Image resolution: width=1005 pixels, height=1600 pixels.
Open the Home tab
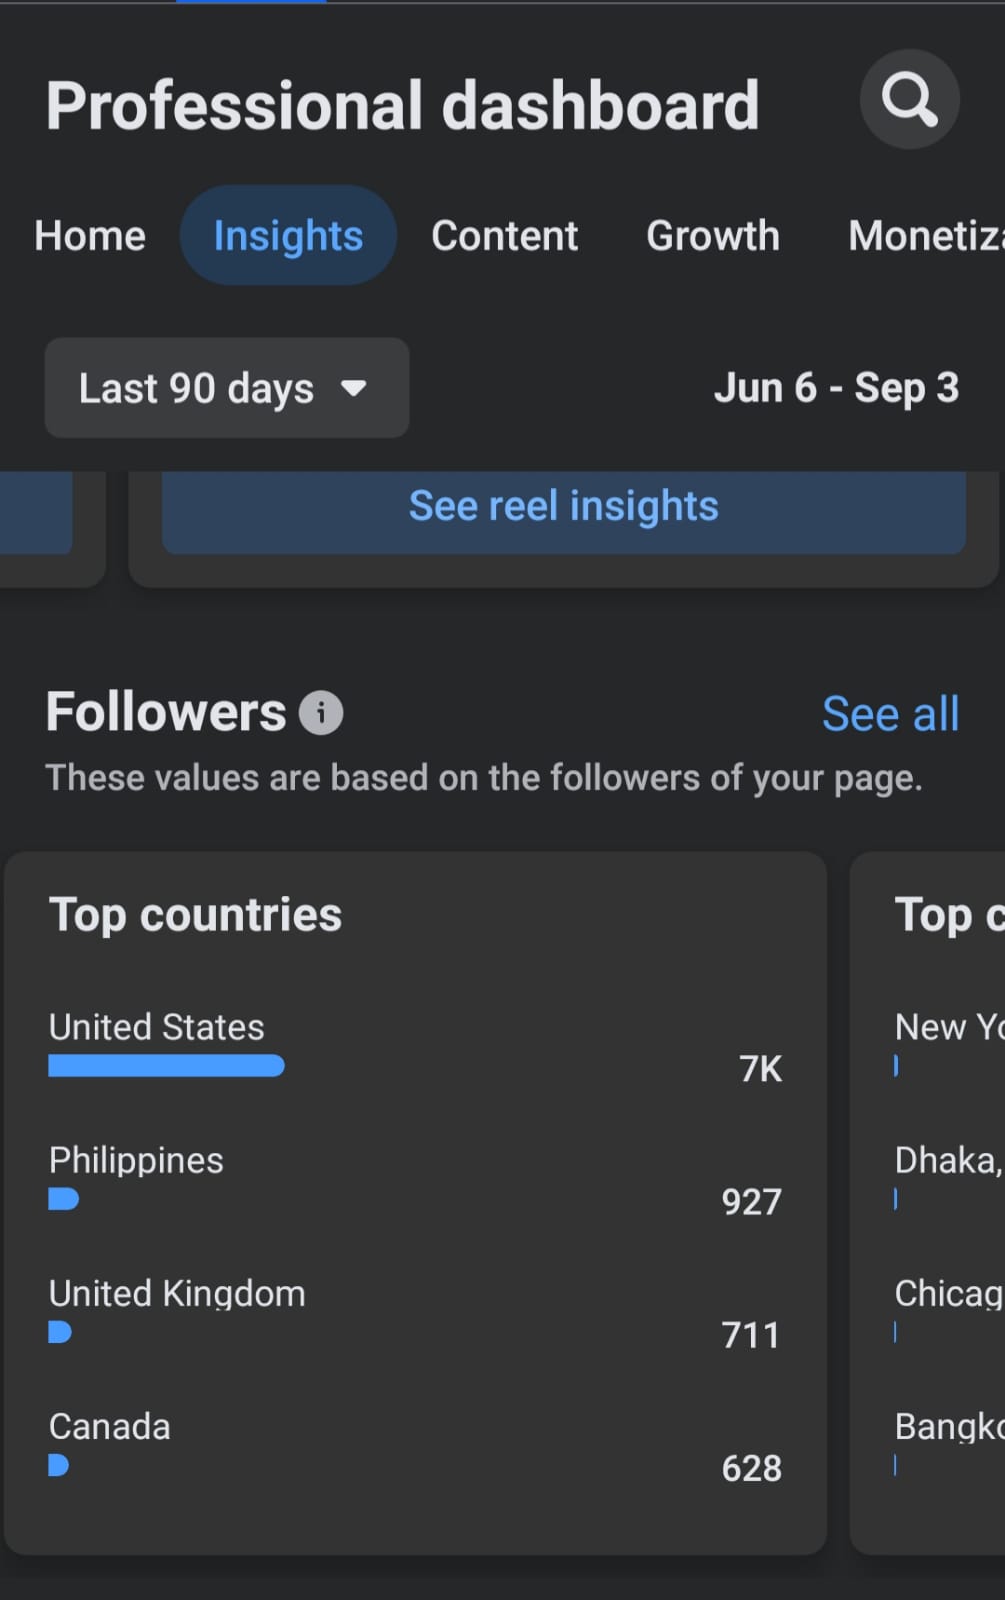(90, 236)
